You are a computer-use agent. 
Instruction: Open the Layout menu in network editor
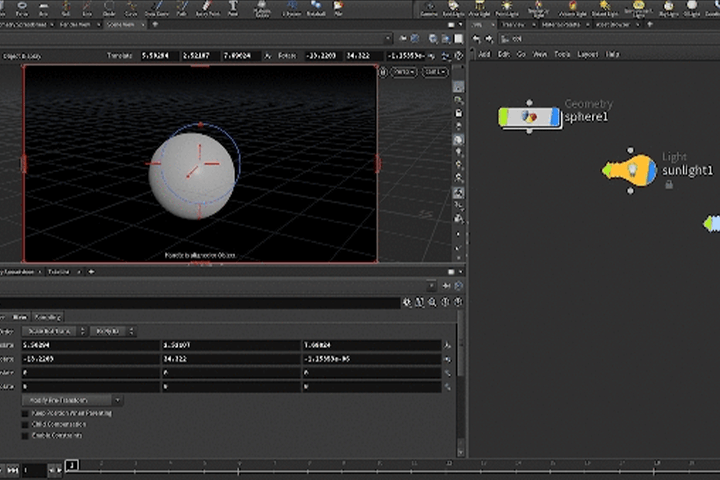point(587,54)
